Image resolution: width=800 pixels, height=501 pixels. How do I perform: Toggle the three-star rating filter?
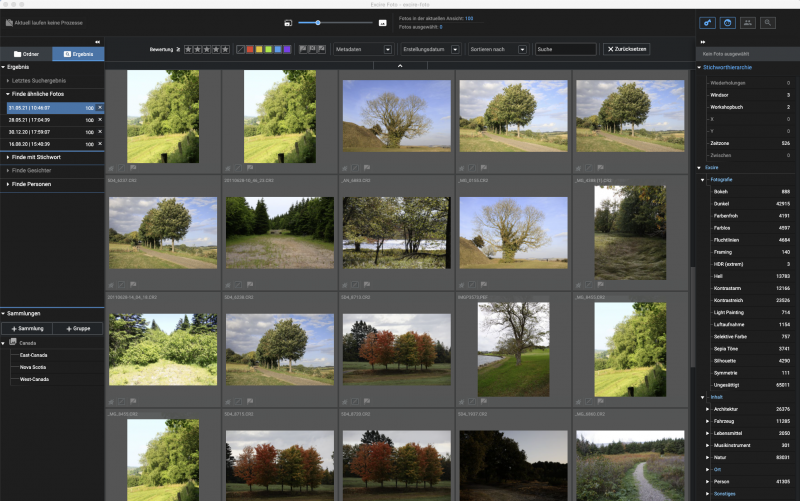(x=207, y=49)
